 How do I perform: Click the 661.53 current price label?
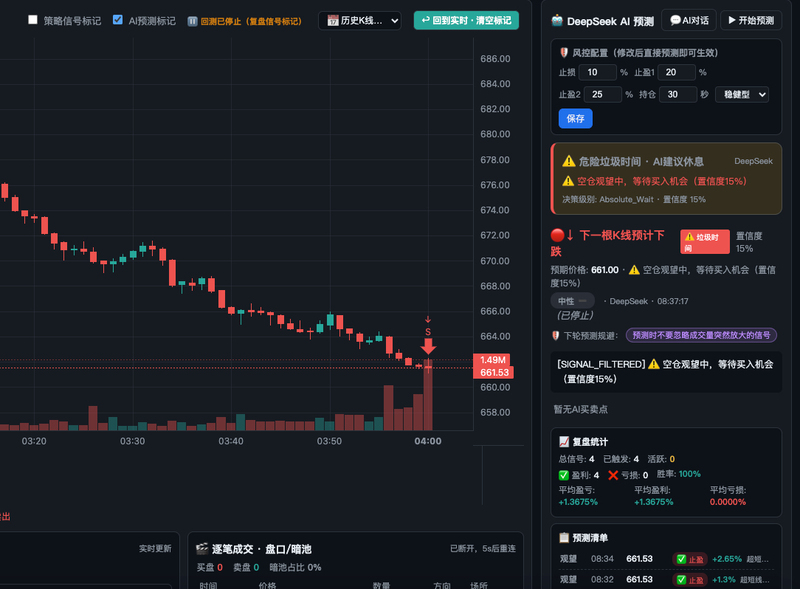[x=493, y=373]
